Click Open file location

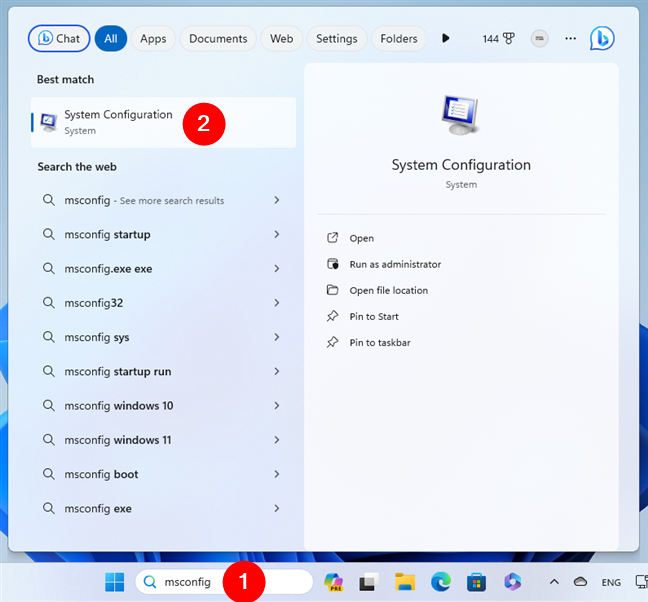(388, 290)
